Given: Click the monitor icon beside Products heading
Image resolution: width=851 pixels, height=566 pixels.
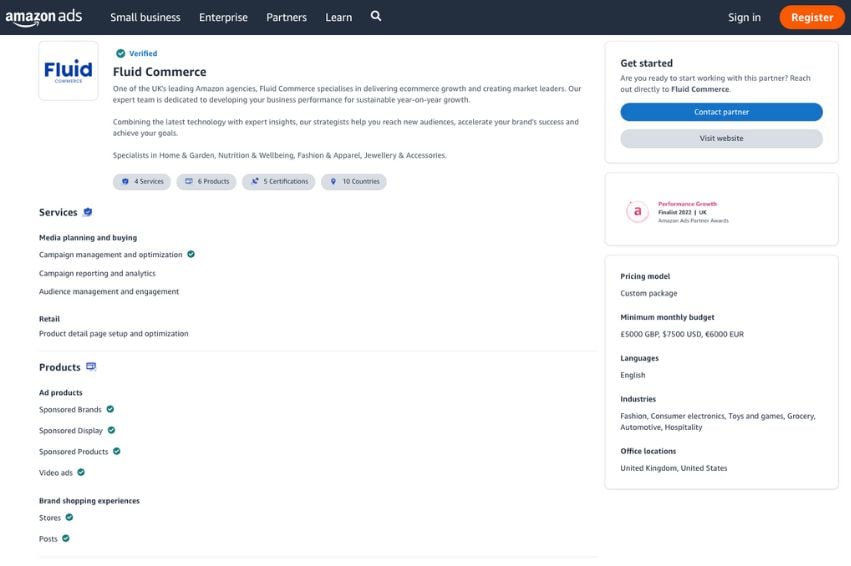Looking at the screenshot, I should [91, 367].
